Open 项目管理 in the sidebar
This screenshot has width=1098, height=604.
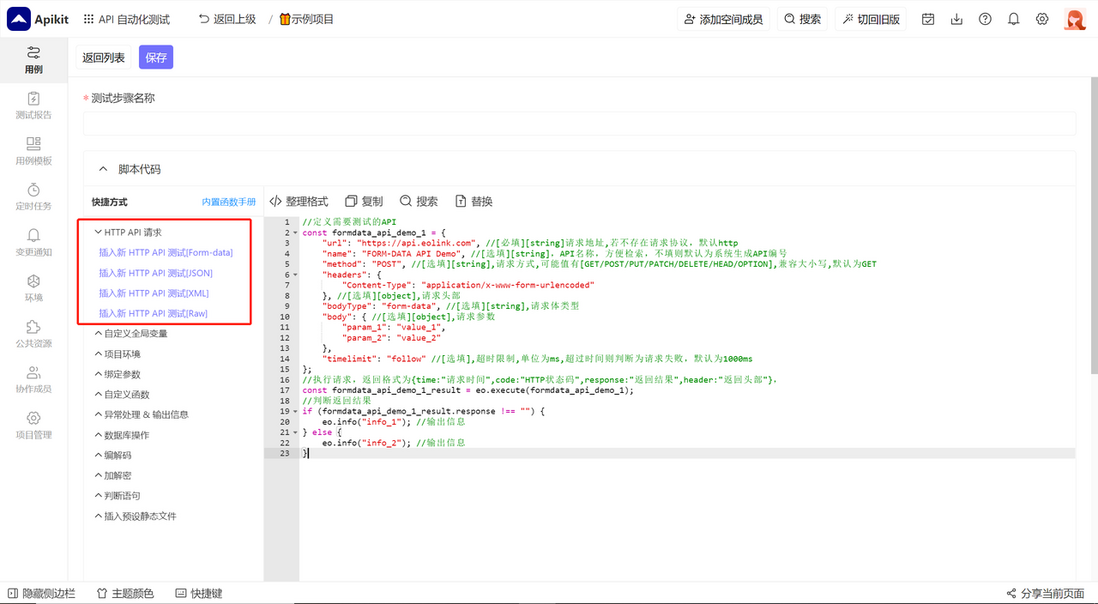(x=34, y=426)
